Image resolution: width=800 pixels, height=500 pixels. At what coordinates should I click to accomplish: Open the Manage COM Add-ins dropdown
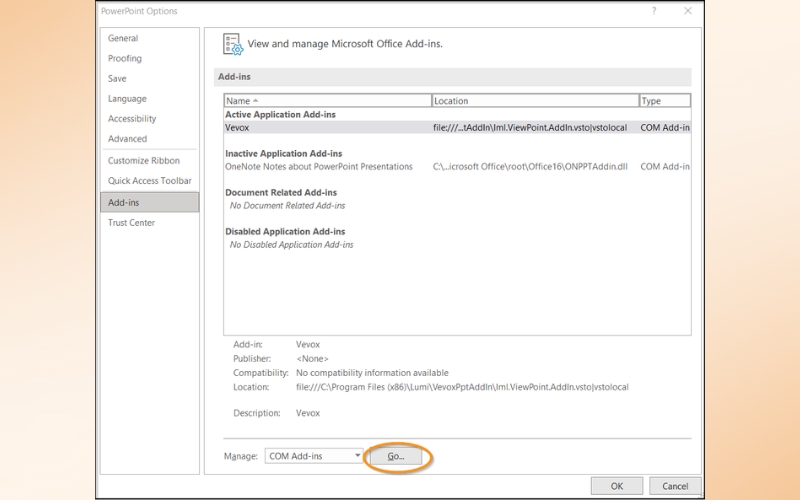[x=314, y=456]
